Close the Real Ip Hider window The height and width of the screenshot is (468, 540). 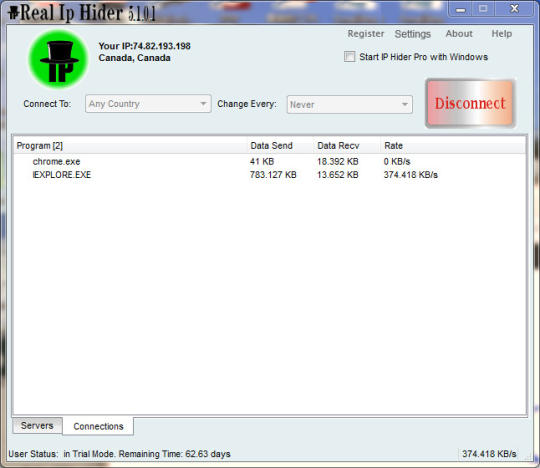coord(515,9)
